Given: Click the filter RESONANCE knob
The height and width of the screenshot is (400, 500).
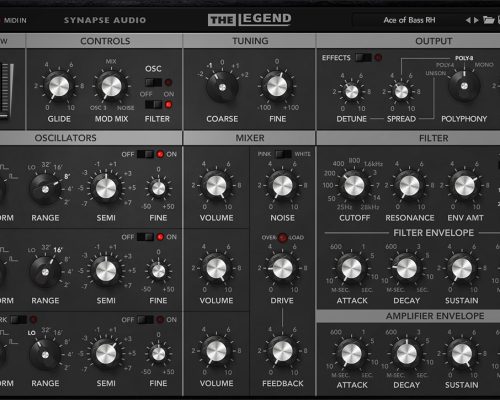Looking at the screenshot, I should [409, 185].
